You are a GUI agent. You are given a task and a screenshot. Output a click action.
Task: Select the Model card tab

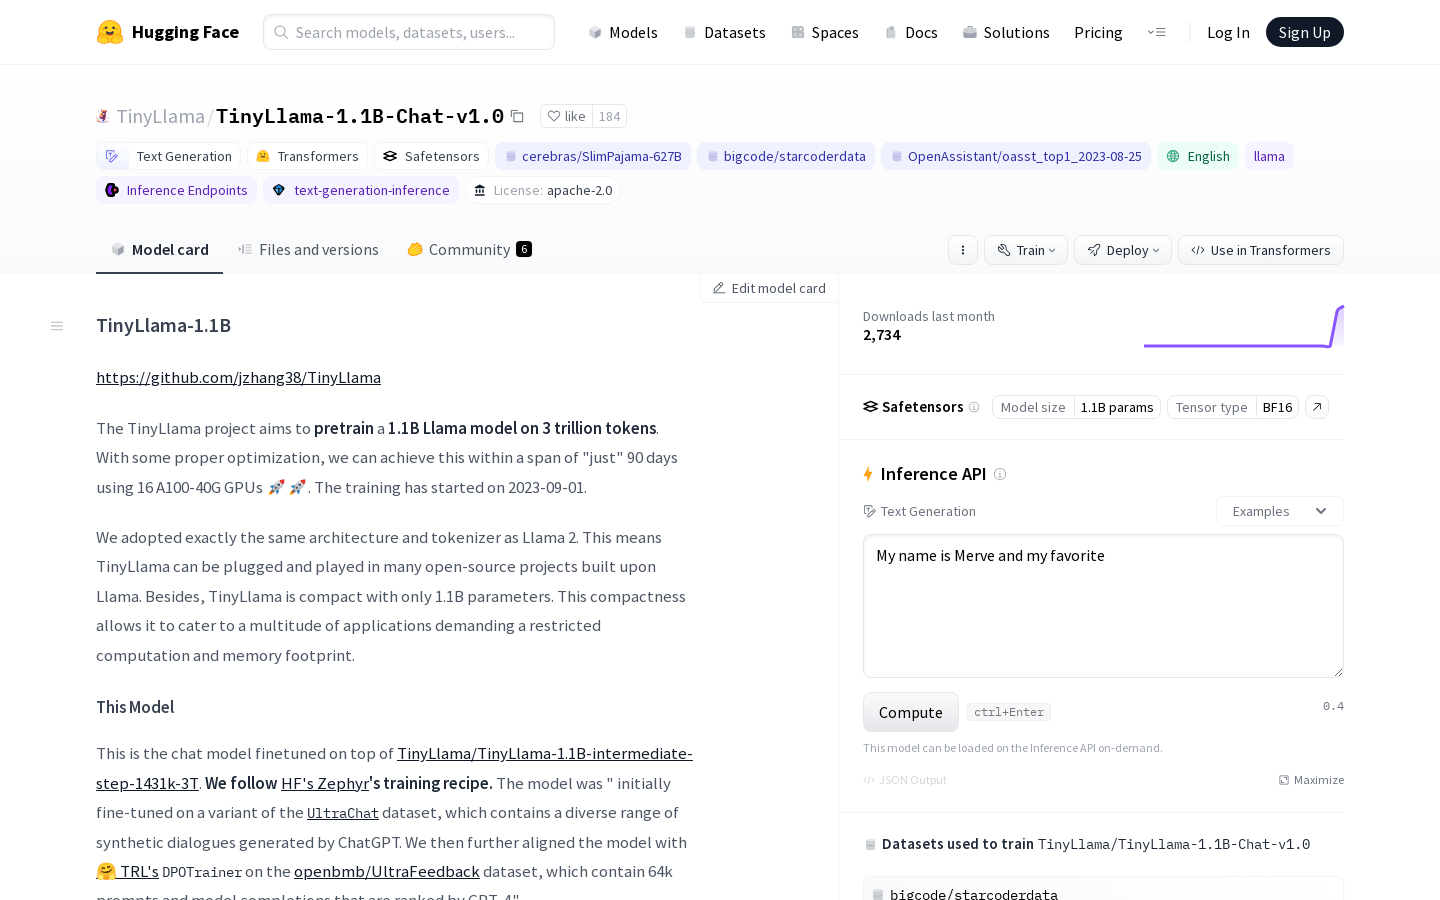(160, 250)
